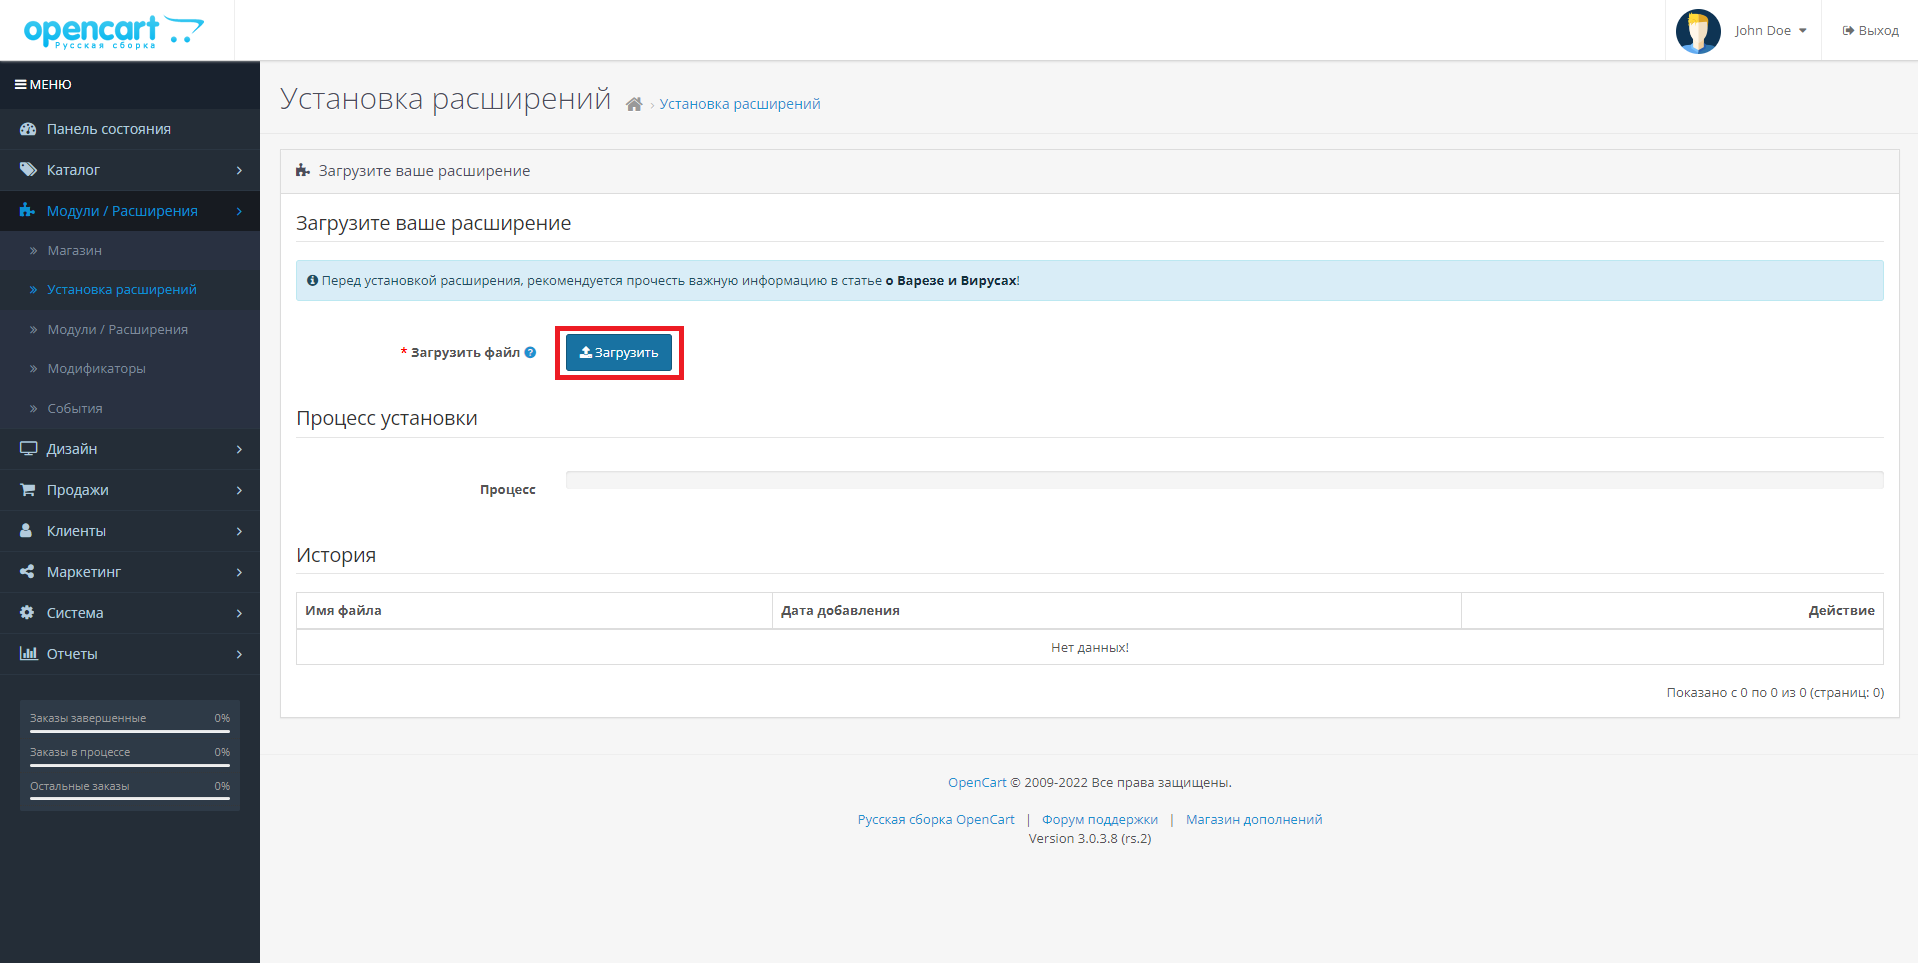
Task: Open the События submenu item
Action: (130, 409)
